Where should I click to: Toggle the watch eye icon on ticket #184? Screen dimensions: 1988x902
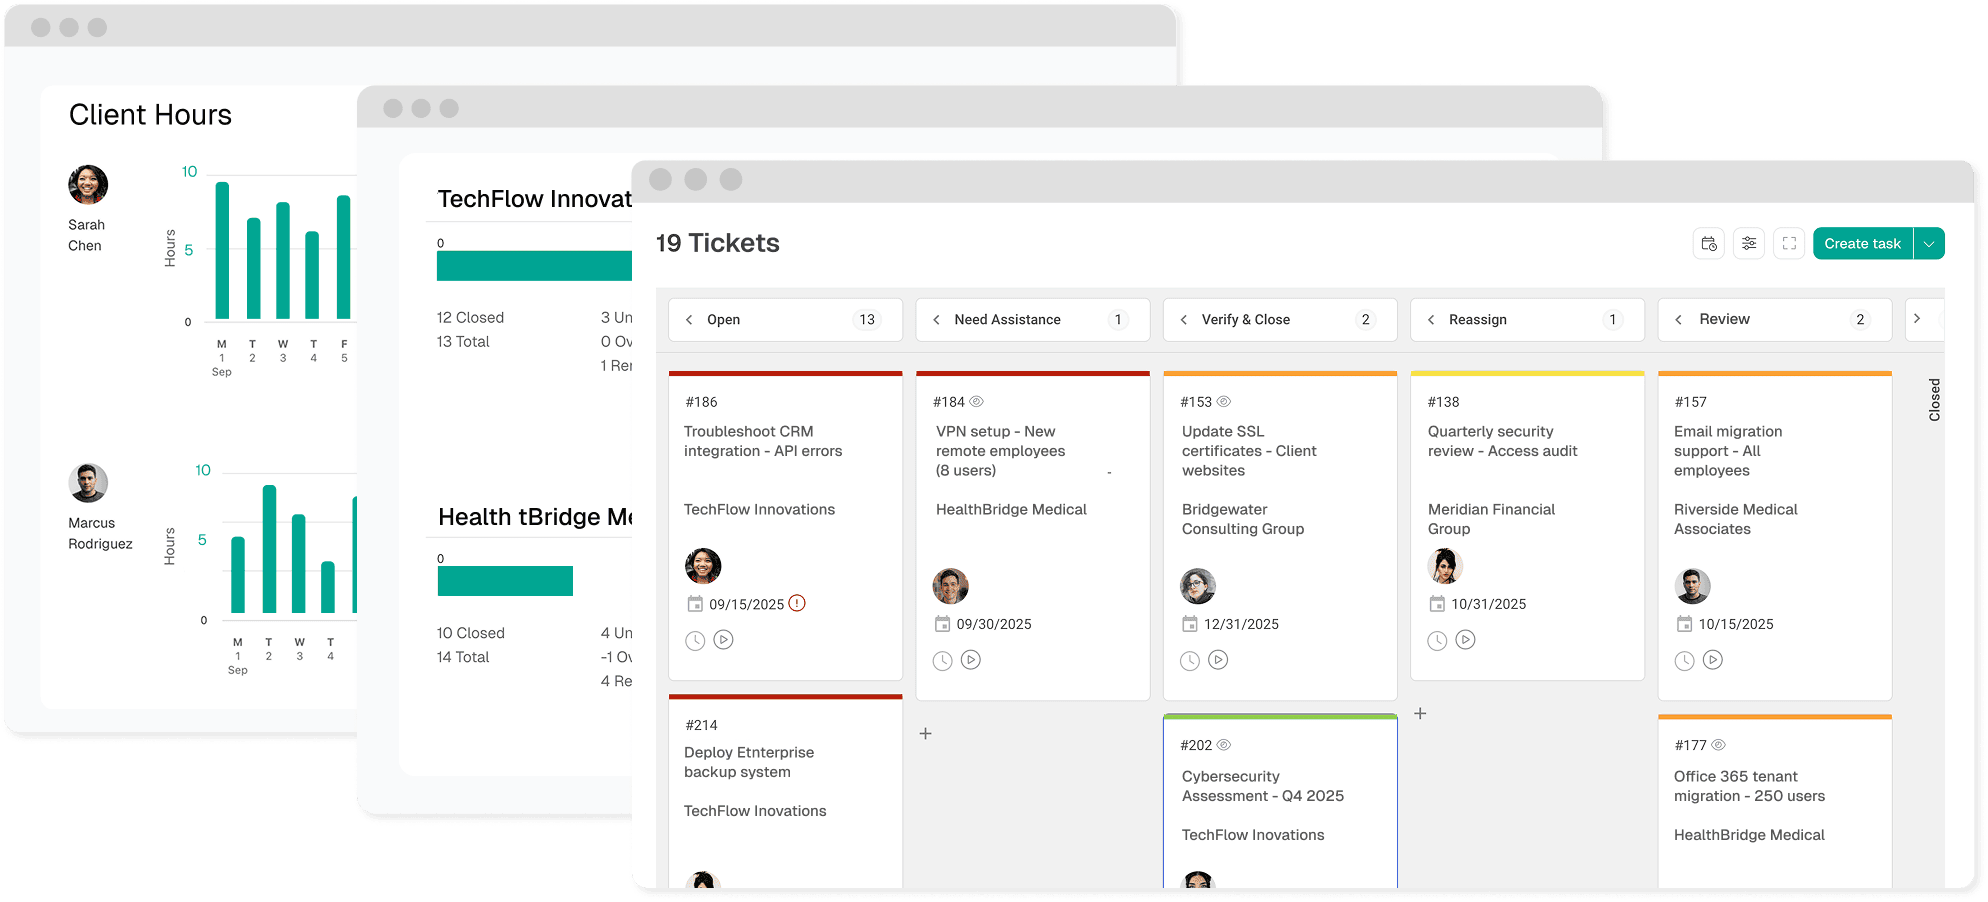pyautogui.click(x=976, y=401)
